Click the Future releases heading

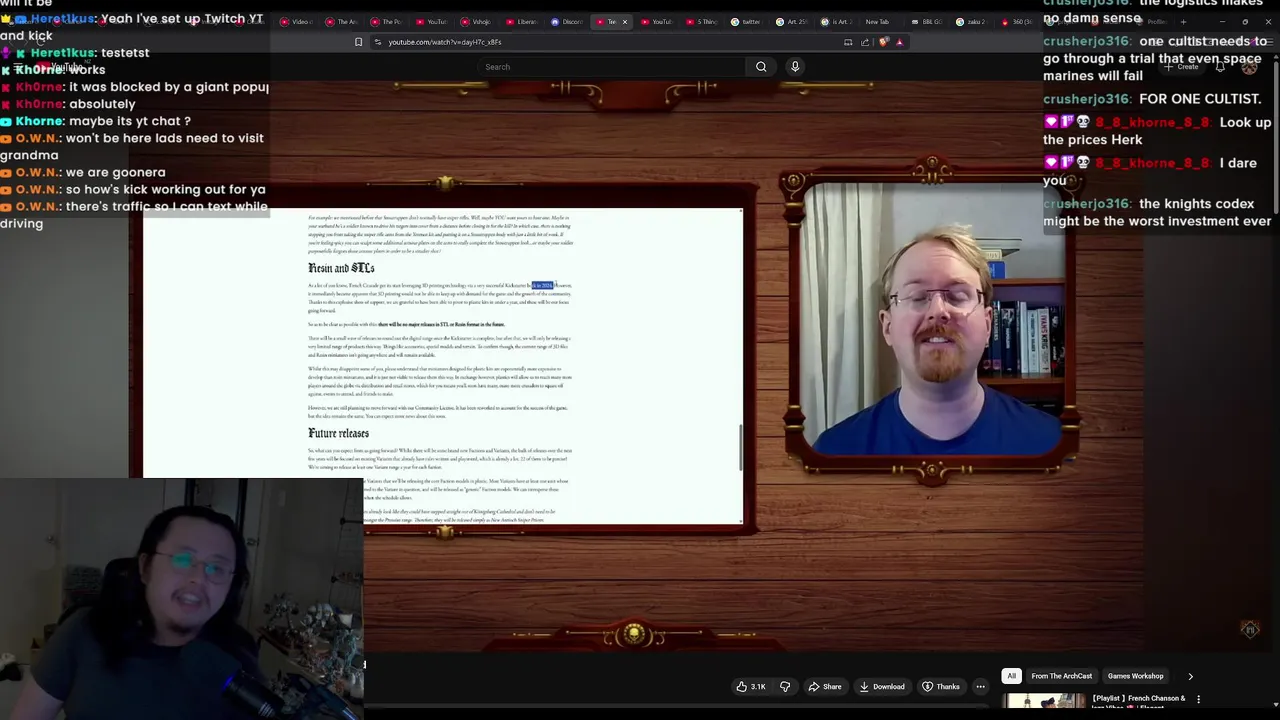pyautogui.click(x=338, y=433)
